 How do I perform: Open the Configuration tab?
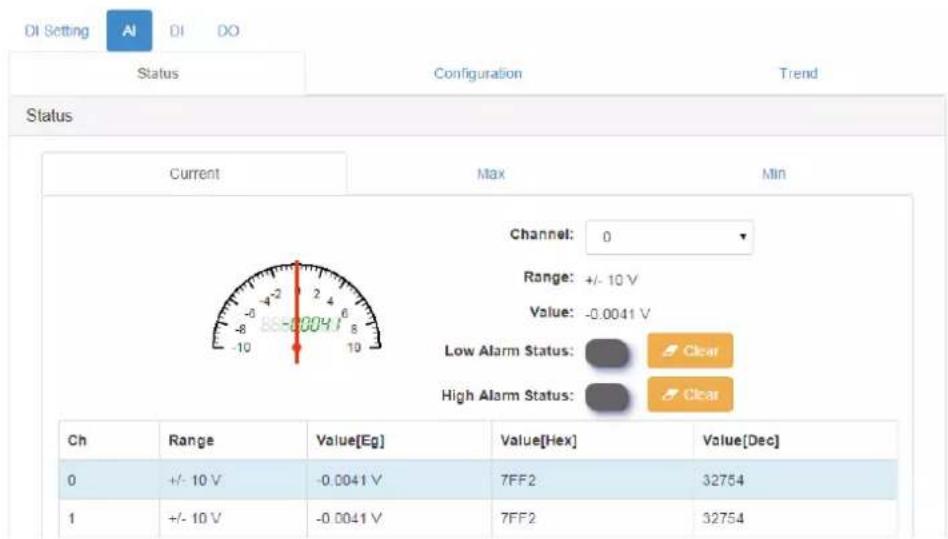[478, 74]
